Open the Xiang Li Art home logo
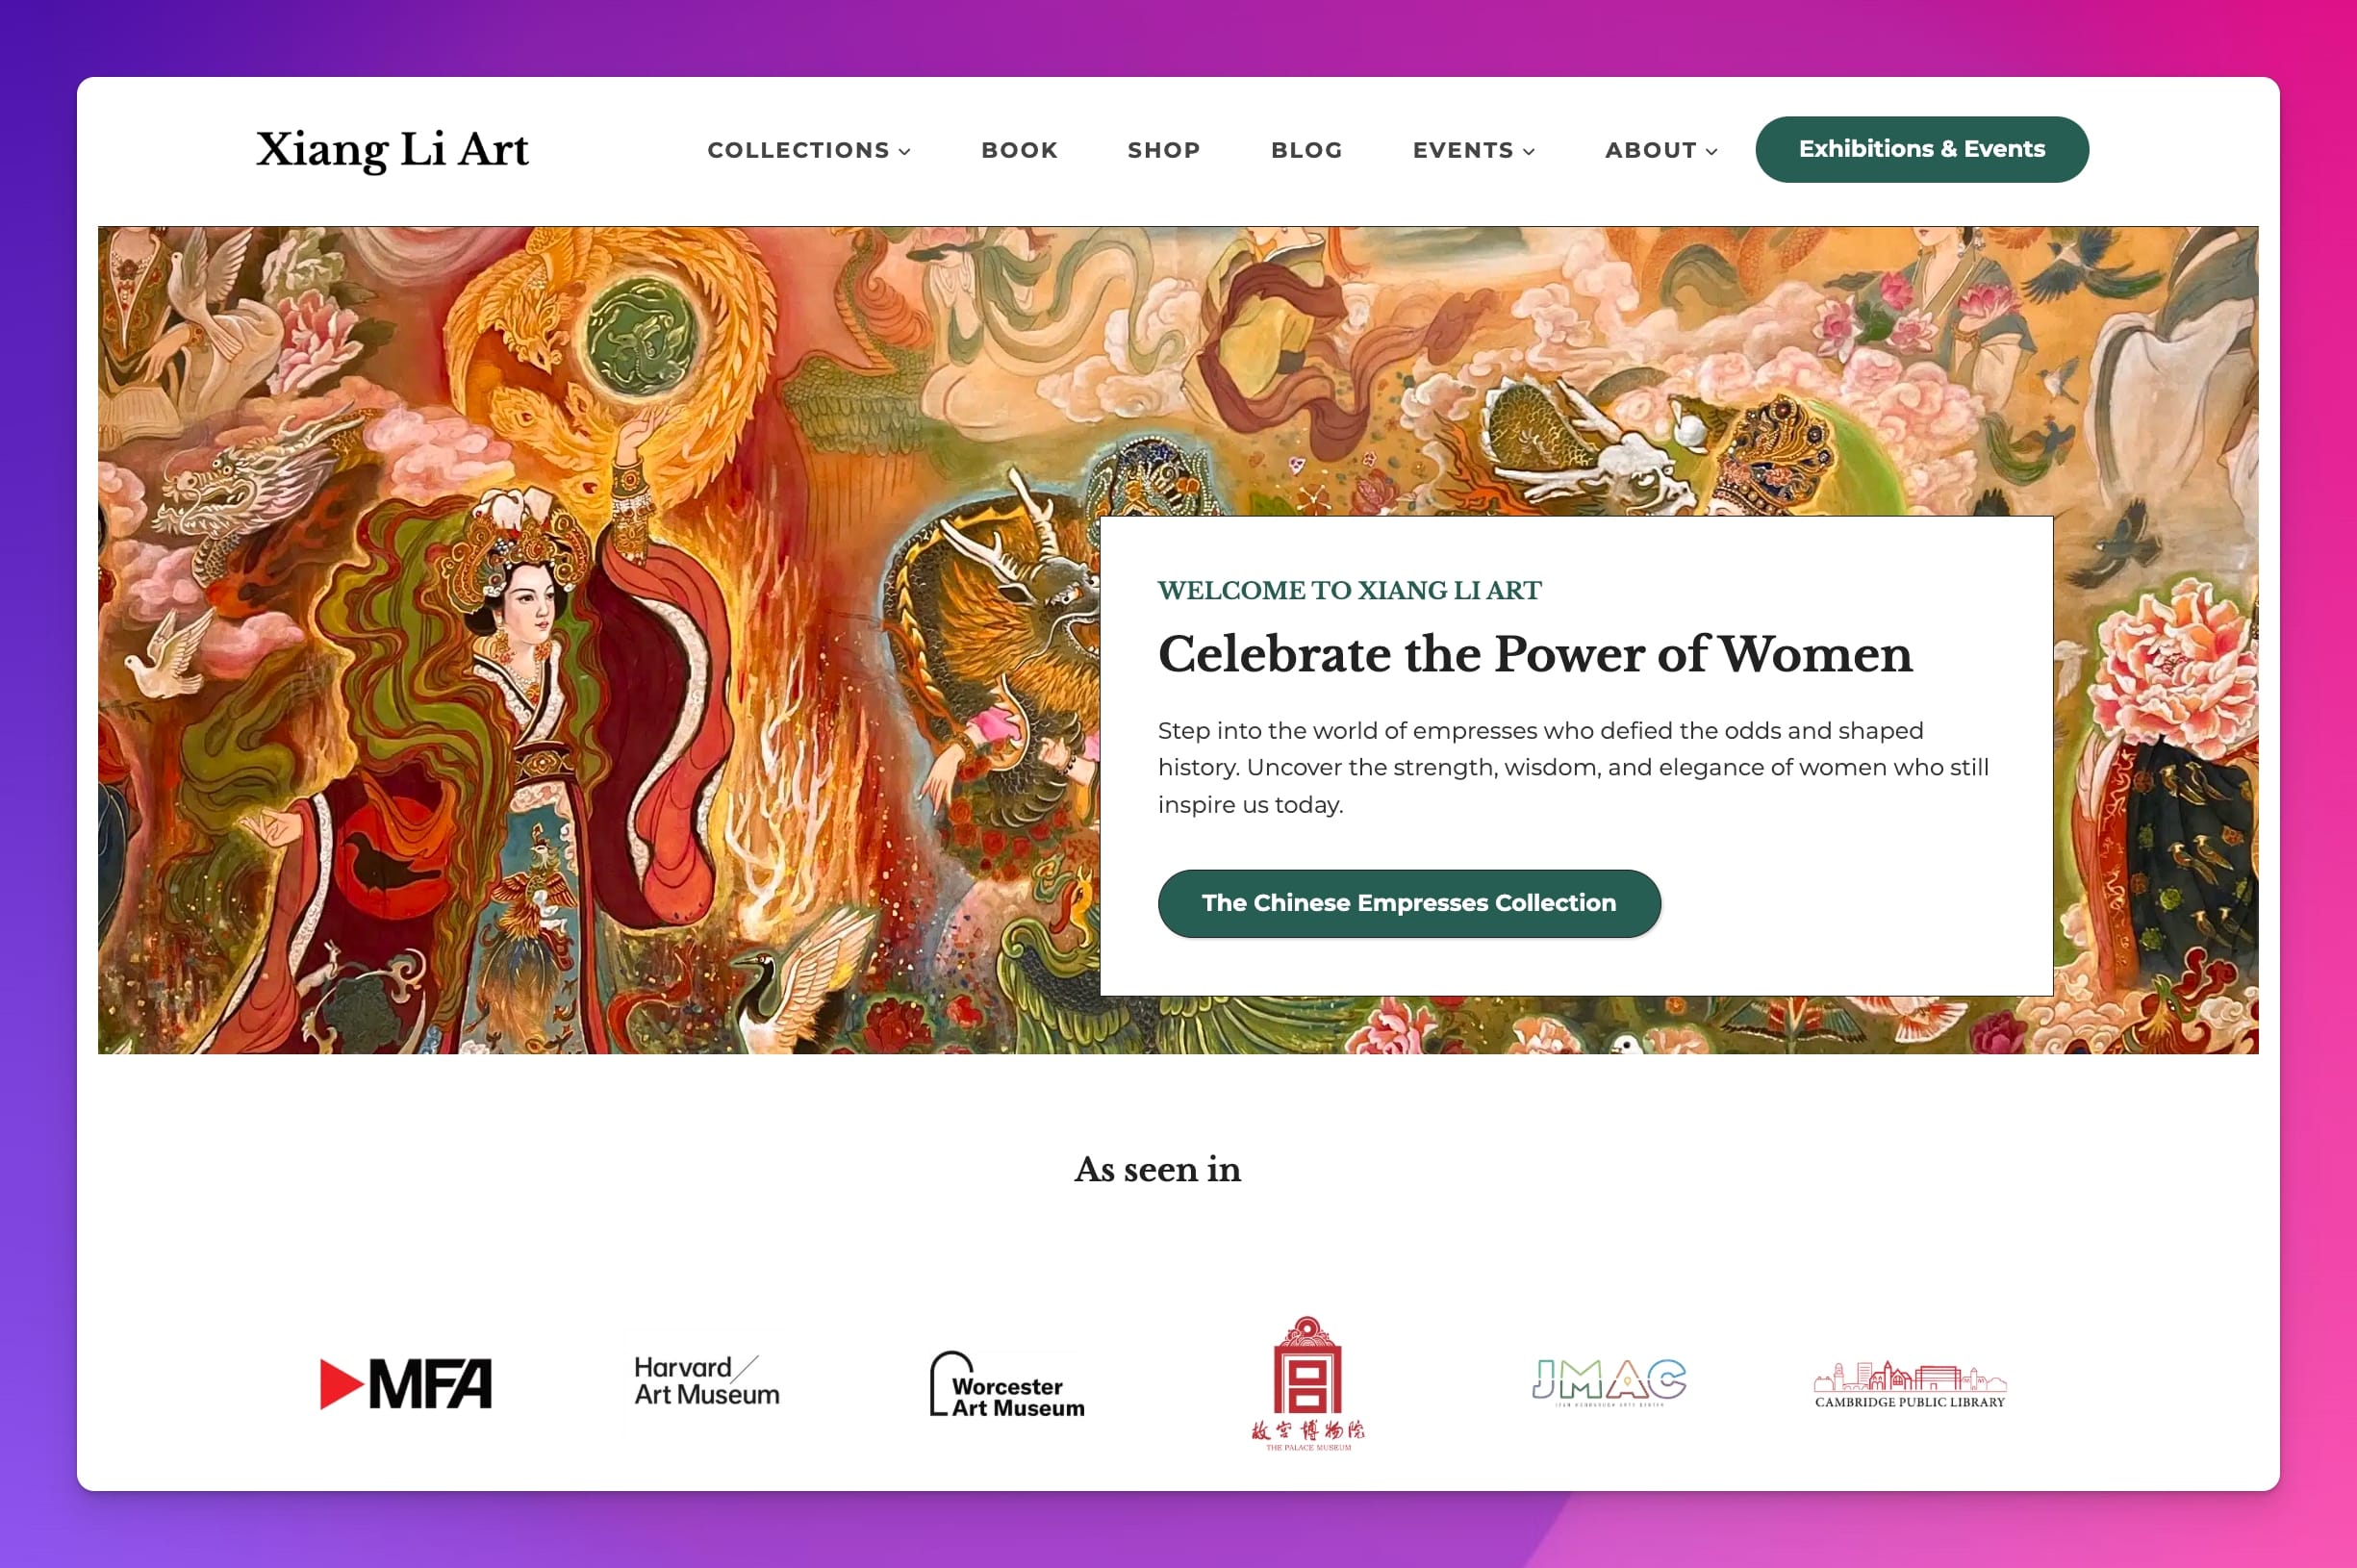Screen dimensions: 2357x1568 coord(392,150)
